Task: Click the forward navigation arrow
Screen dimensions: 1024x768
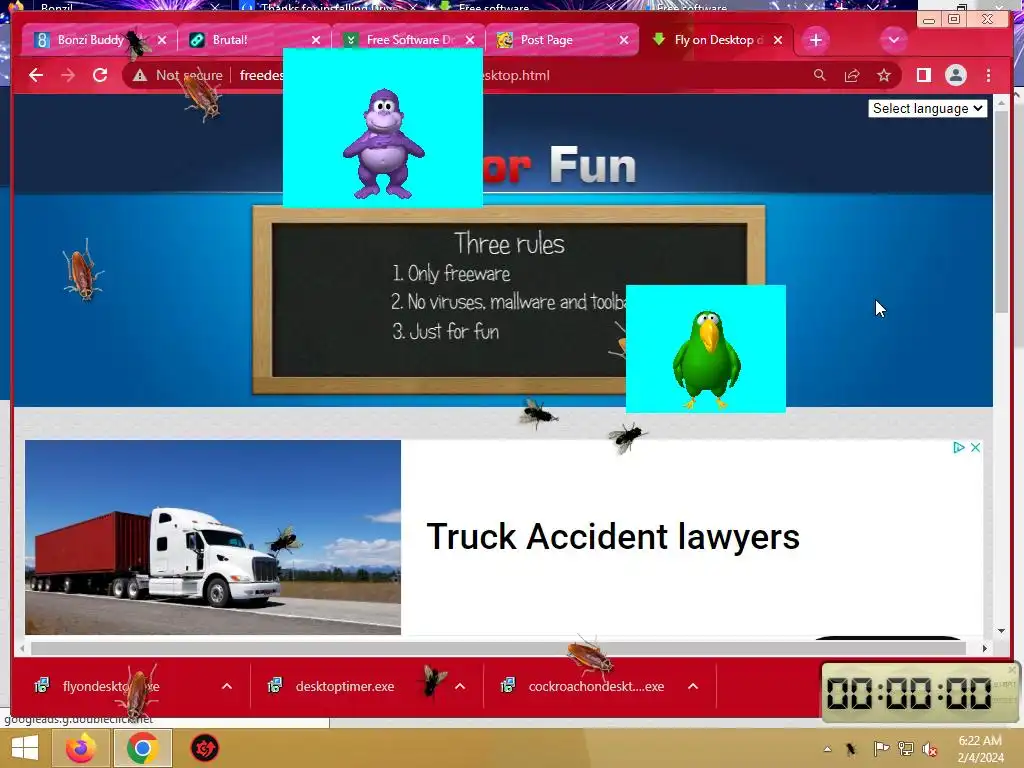Action: point(68,75)
